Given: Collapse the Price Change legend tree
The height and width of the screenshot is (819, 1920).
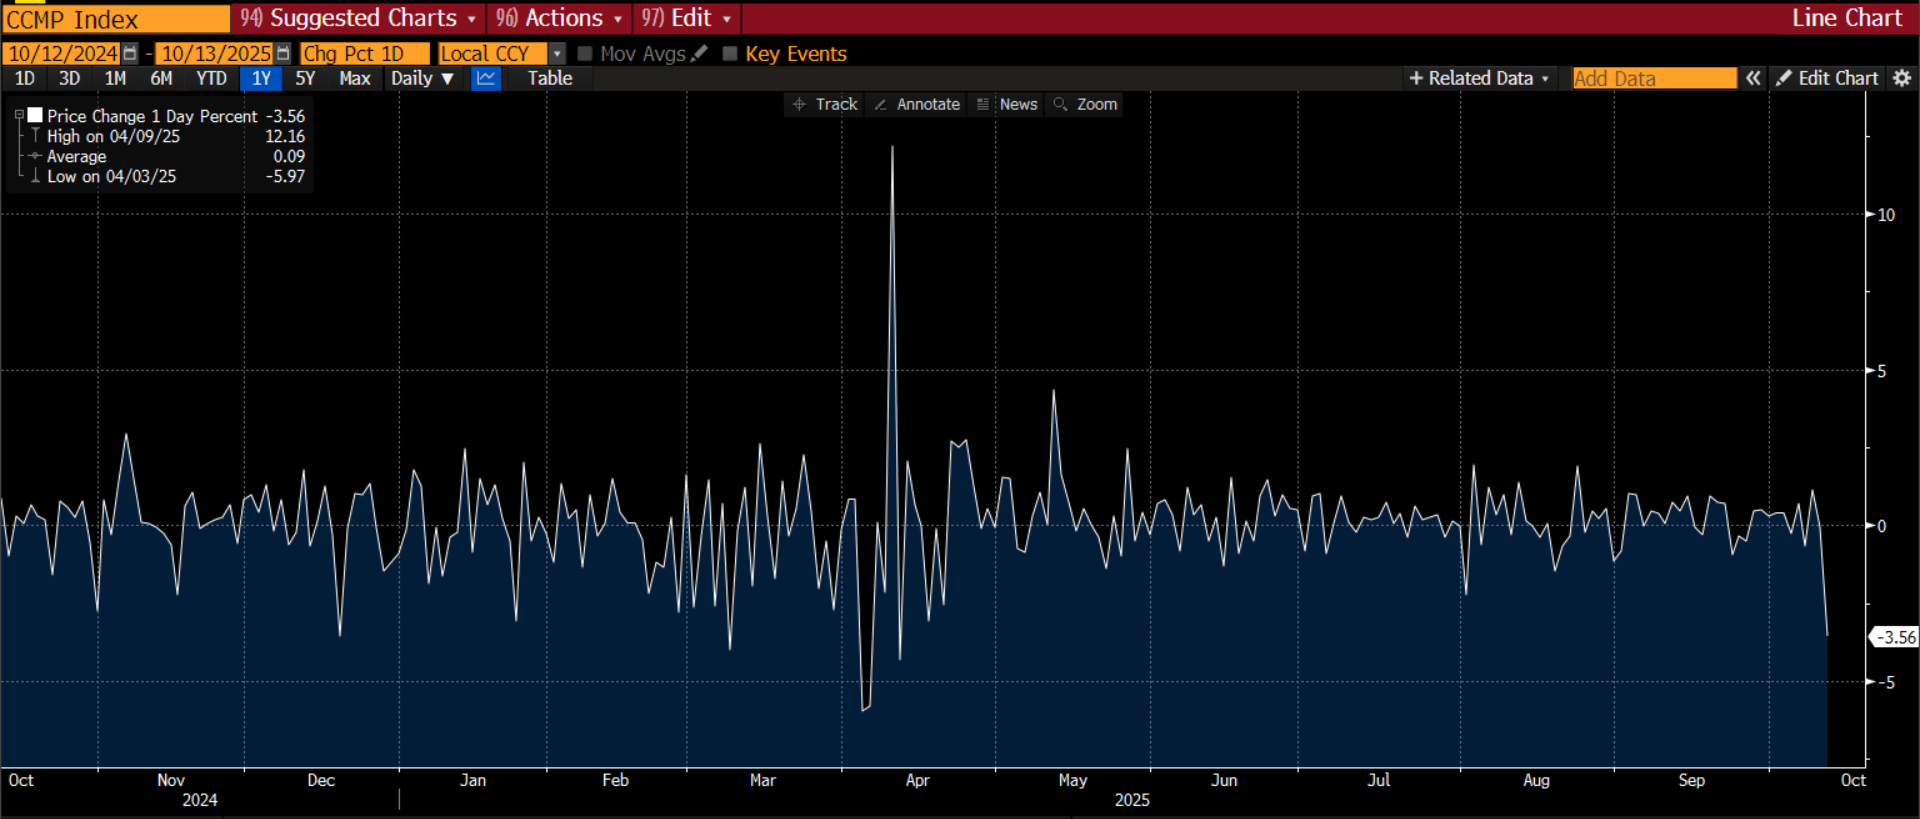Looking at the screenshot, I should coord(19,116).
